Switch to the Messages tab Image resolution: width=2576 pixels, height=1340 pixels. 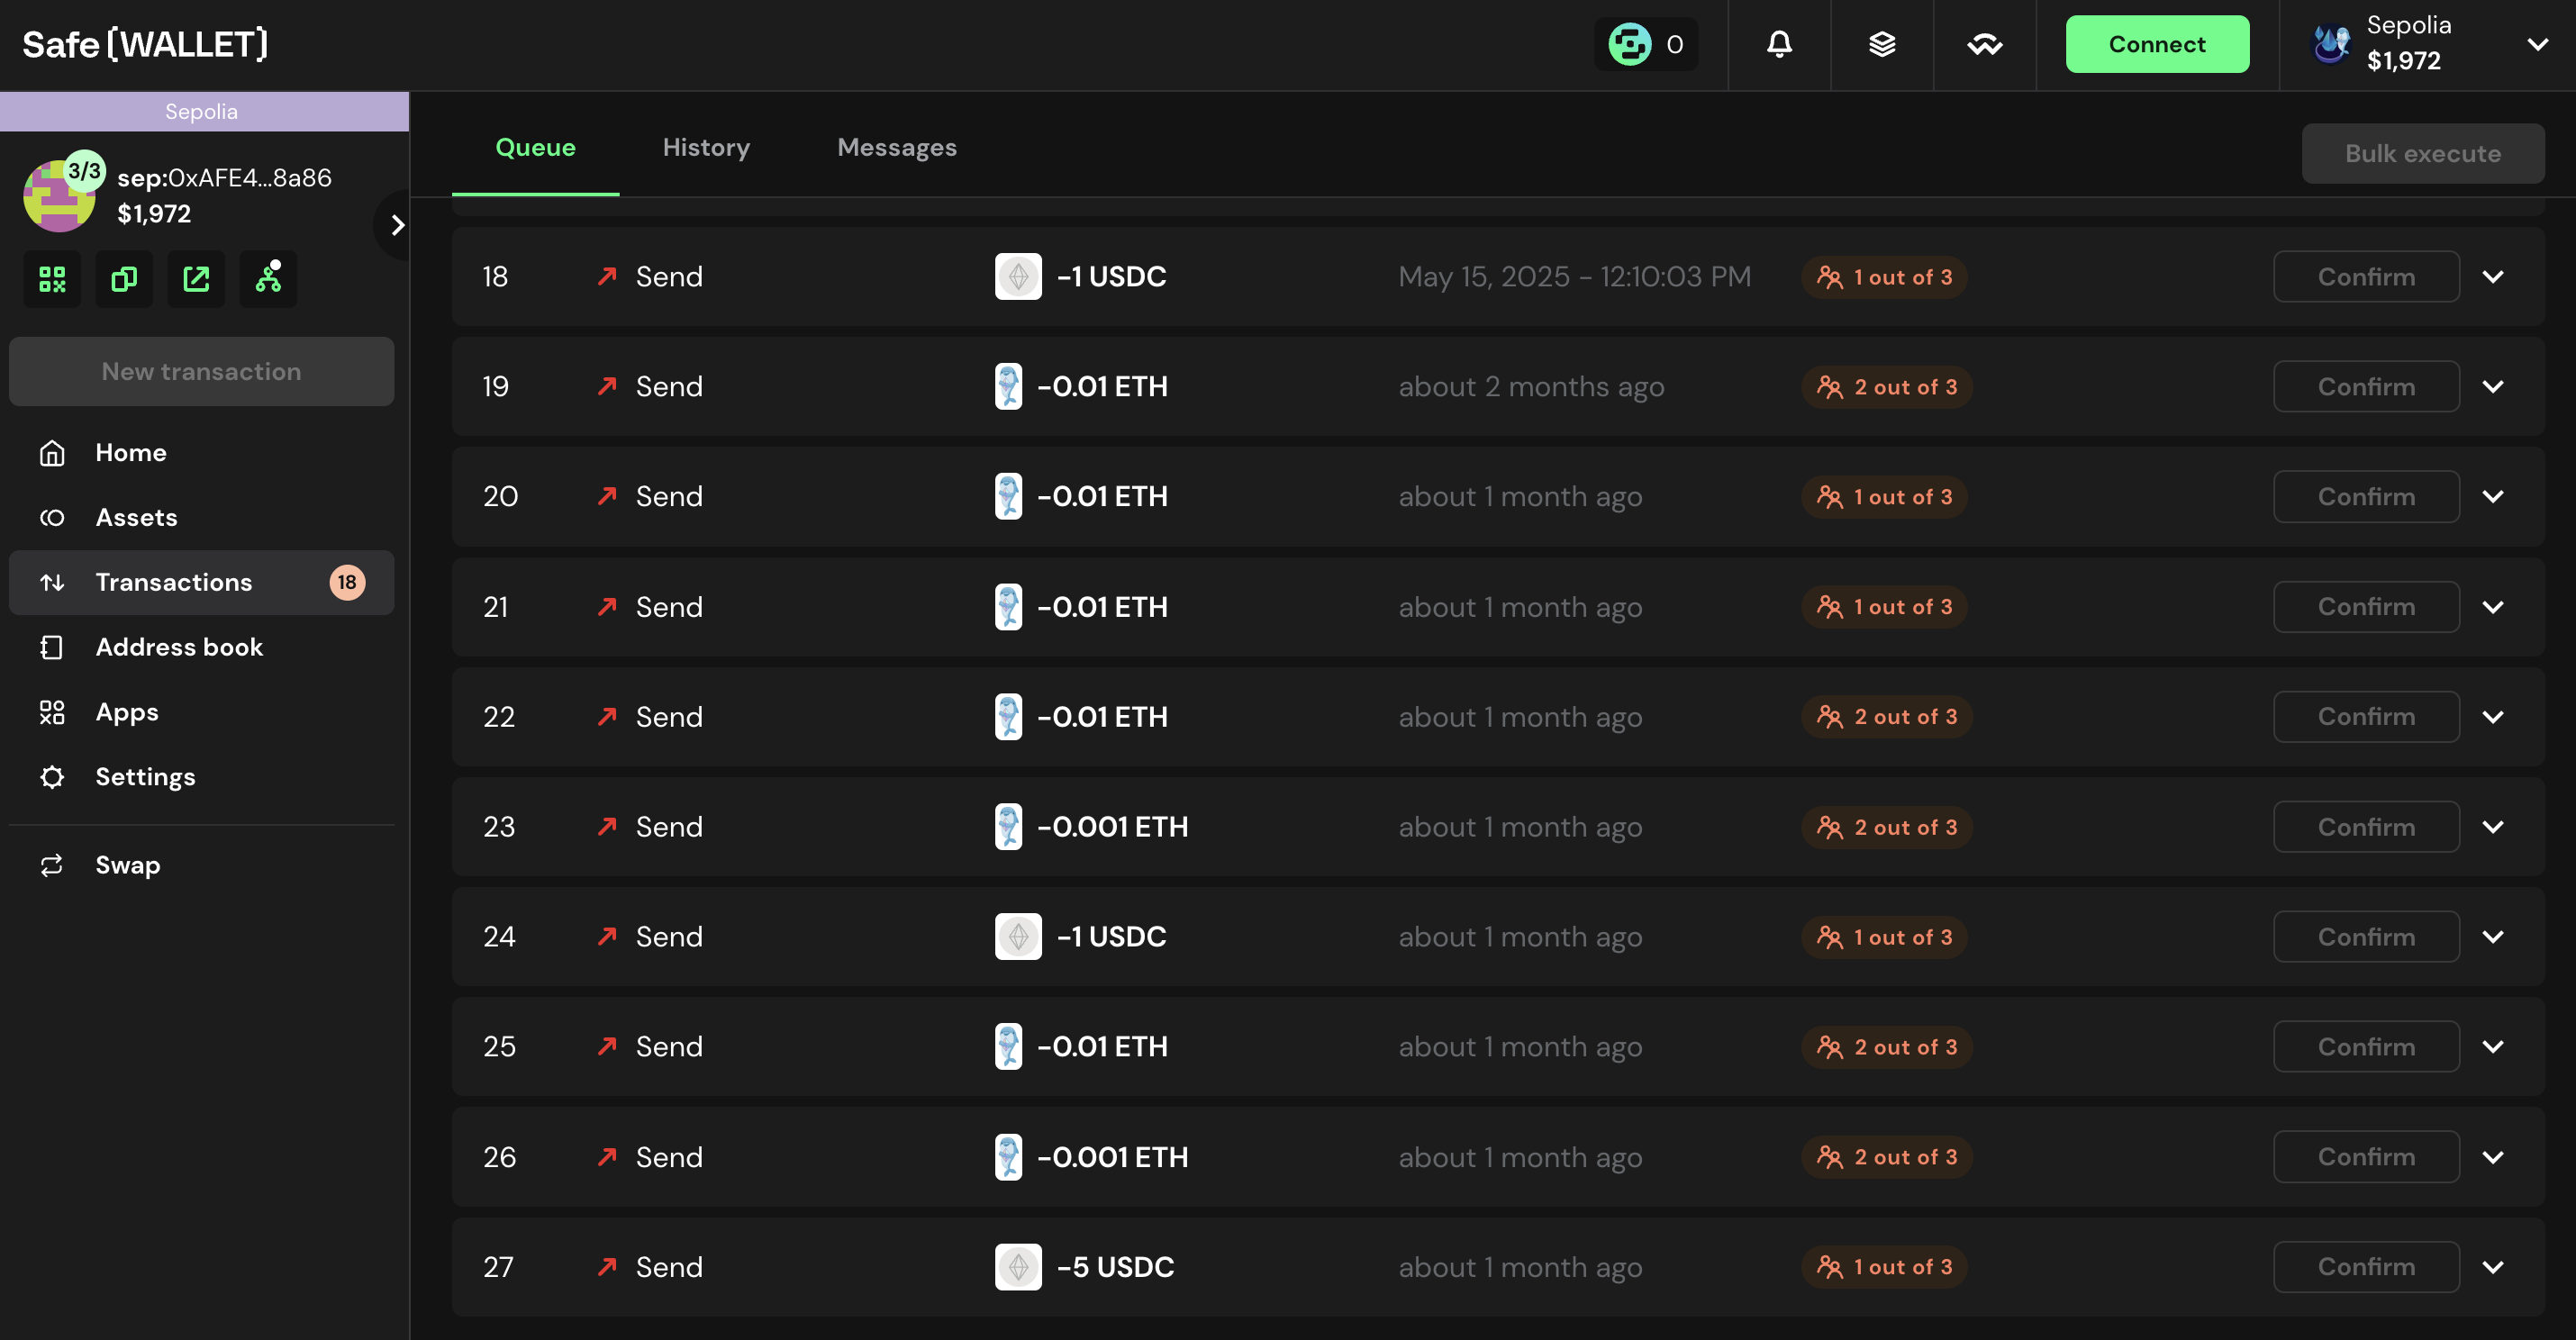tap(897, 148)
